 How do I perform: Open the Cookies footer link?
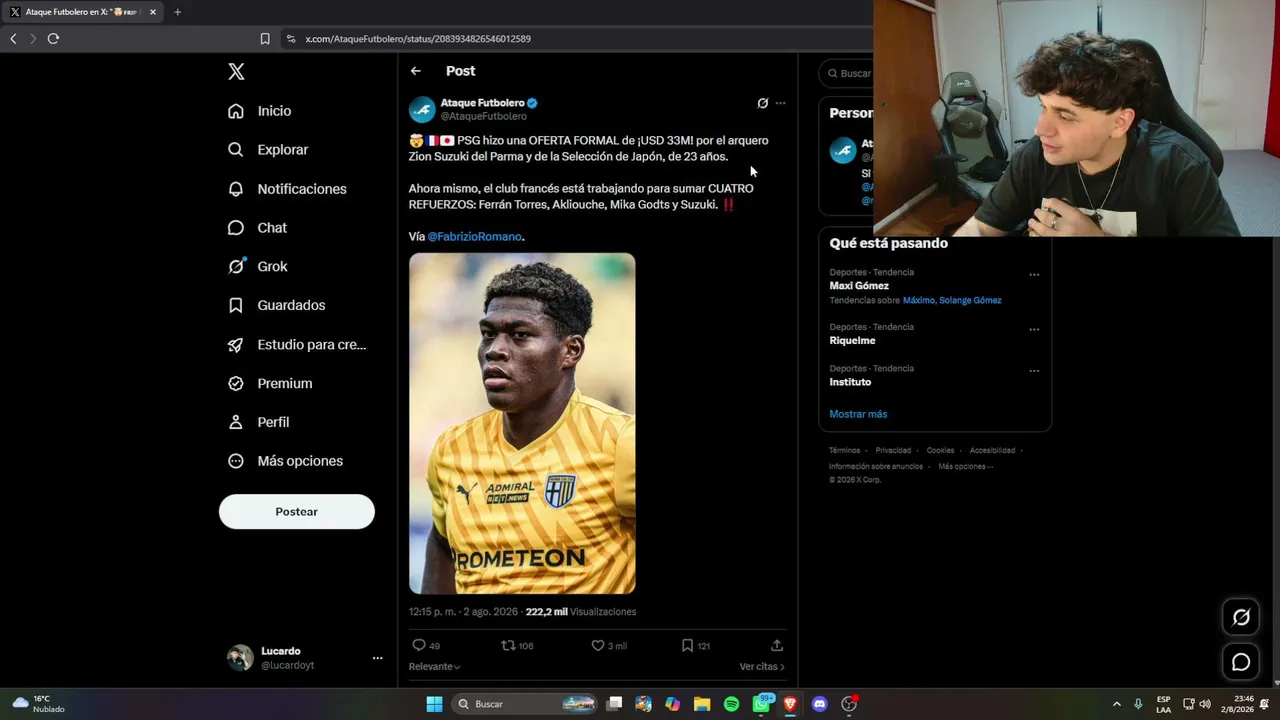pyautogui.click(x=940, y=451)
